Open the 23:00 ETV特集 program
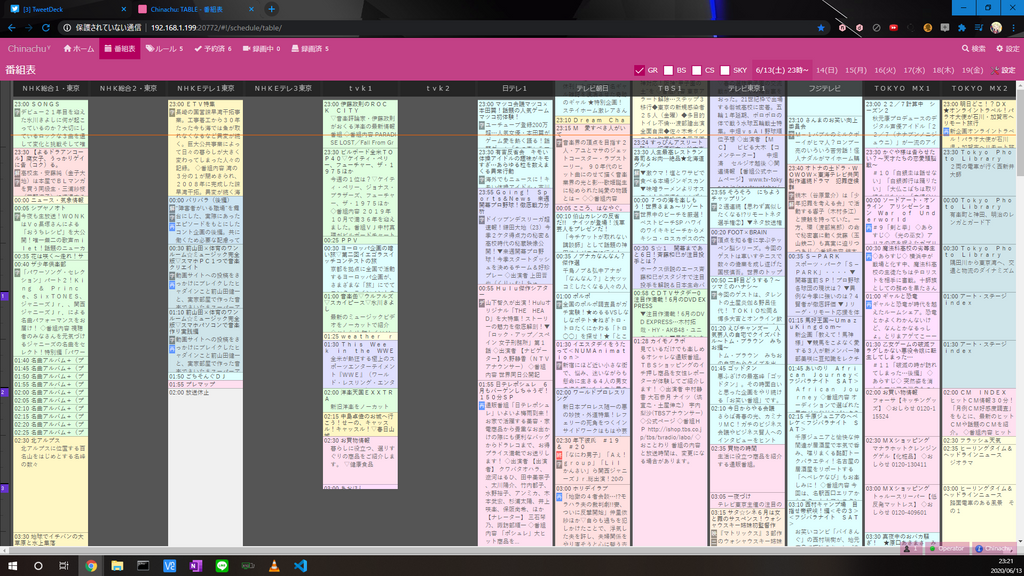This screenshot has height=576, width=1024. [x=206, y=148]
